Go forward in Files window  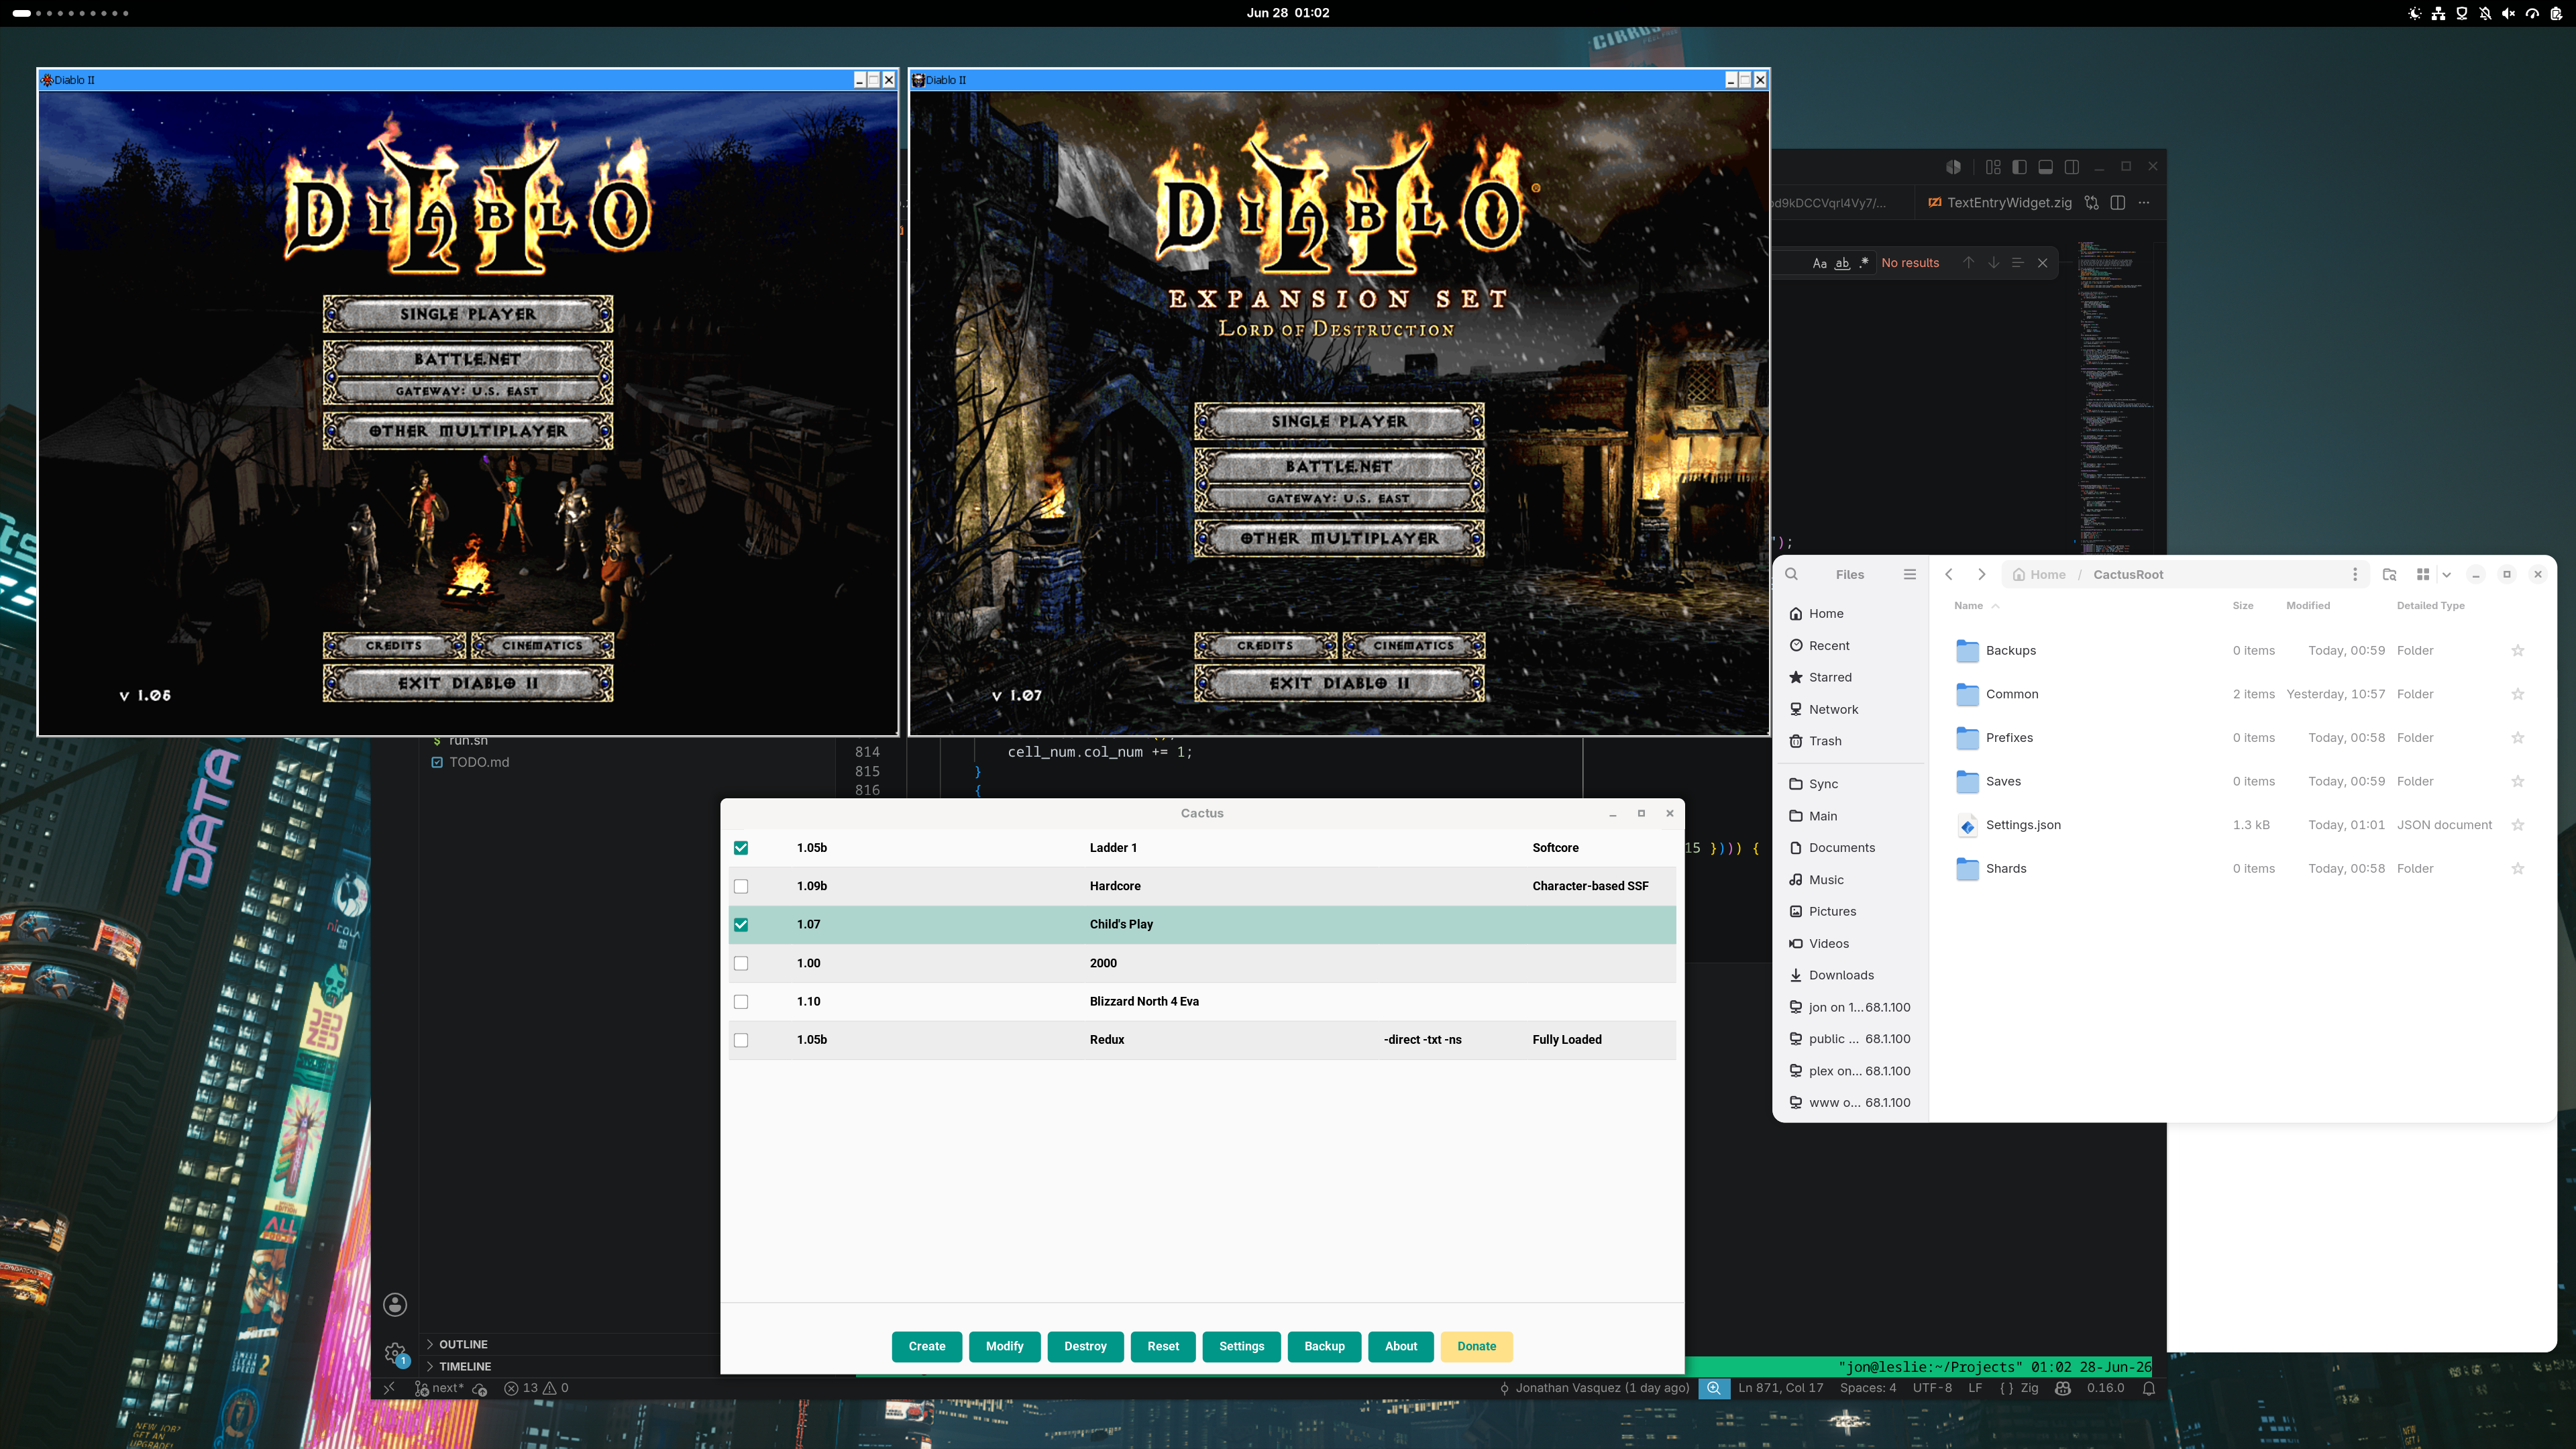coord(1981,574)
